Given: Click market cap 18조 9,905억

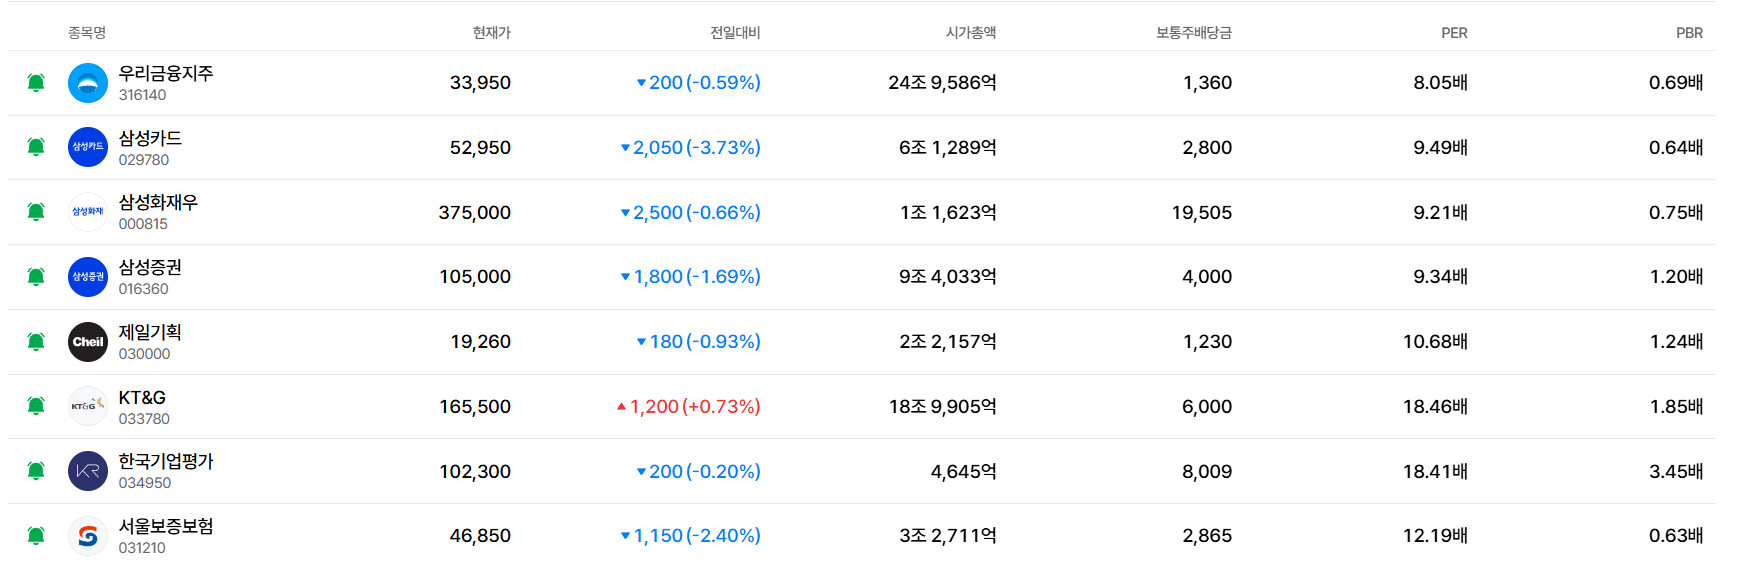Looking at the screenshot, I should point(943,407).
